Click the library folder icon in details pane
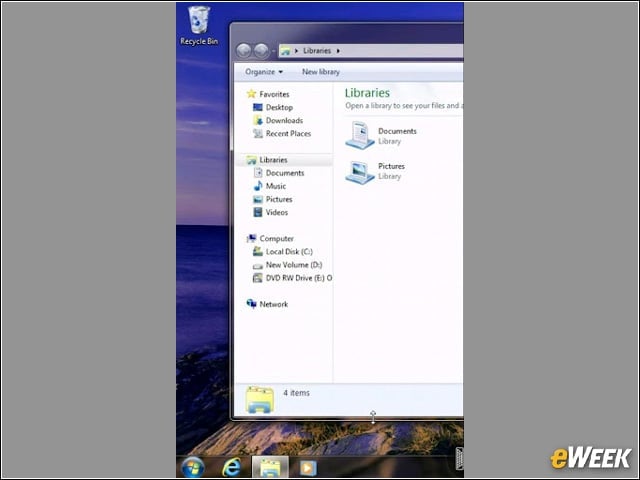This screenshot has height=480, width=640. click(x=260, y=400)
